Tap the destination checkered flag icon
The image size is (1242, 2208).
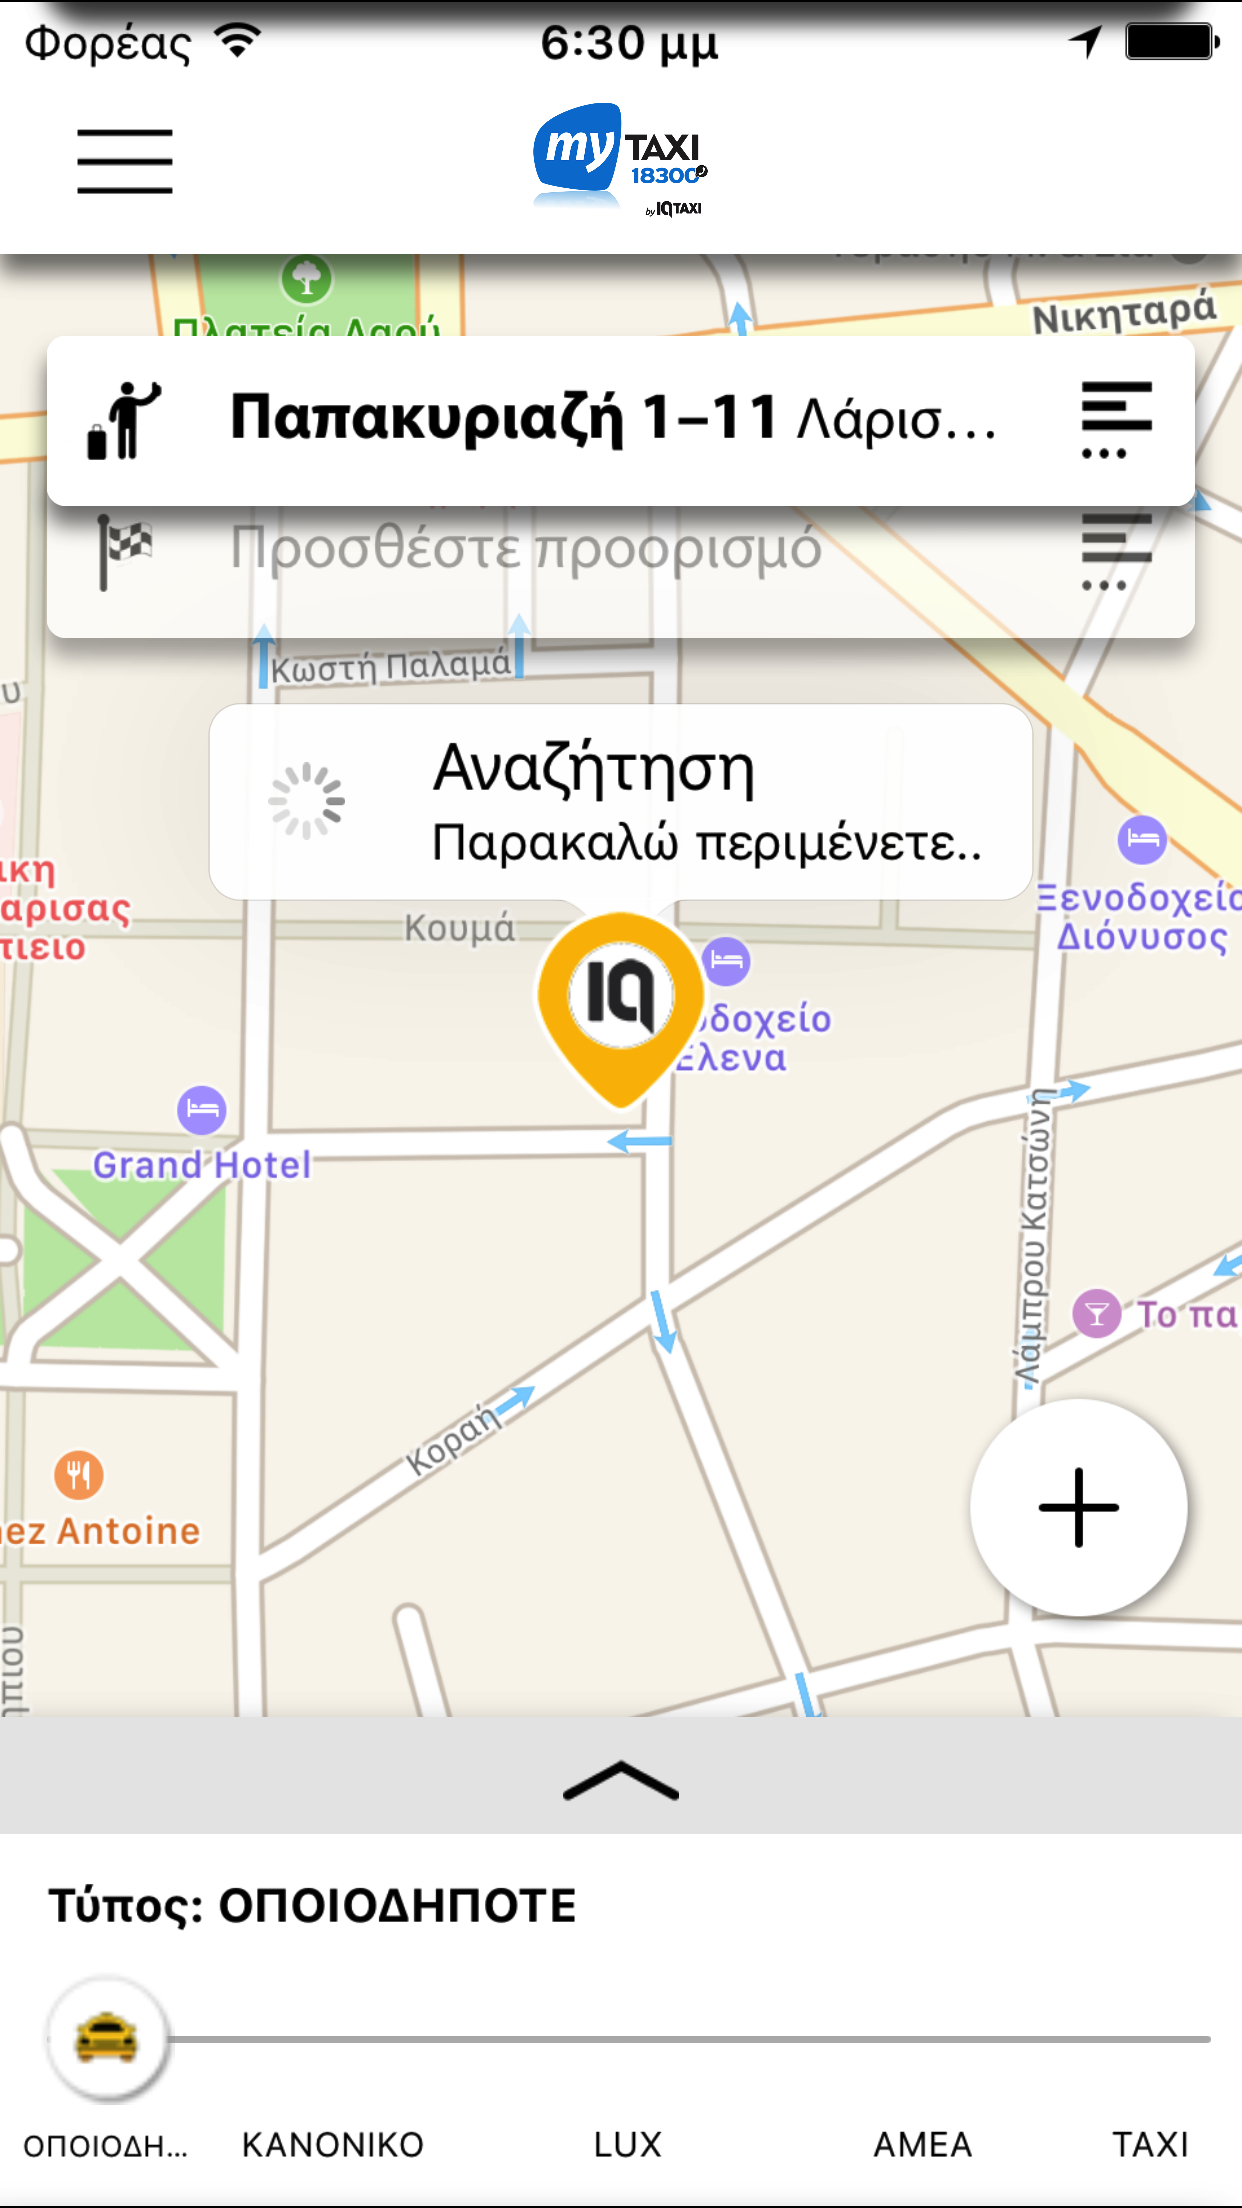(124, 552)
